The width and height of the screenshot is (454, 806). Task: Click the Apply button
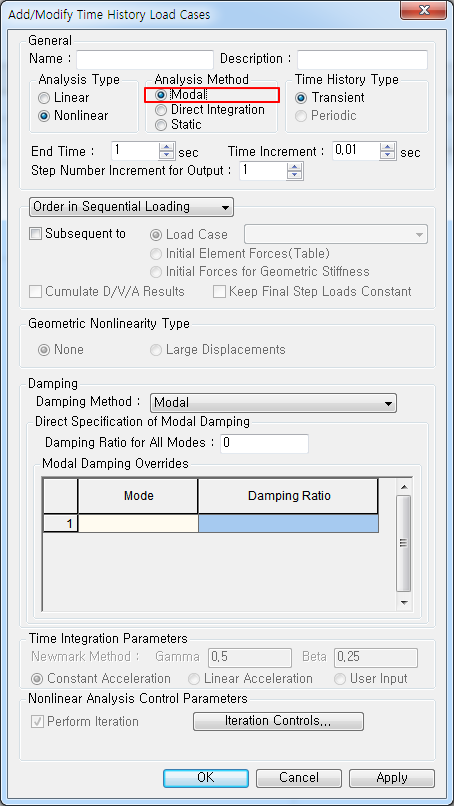392,778
